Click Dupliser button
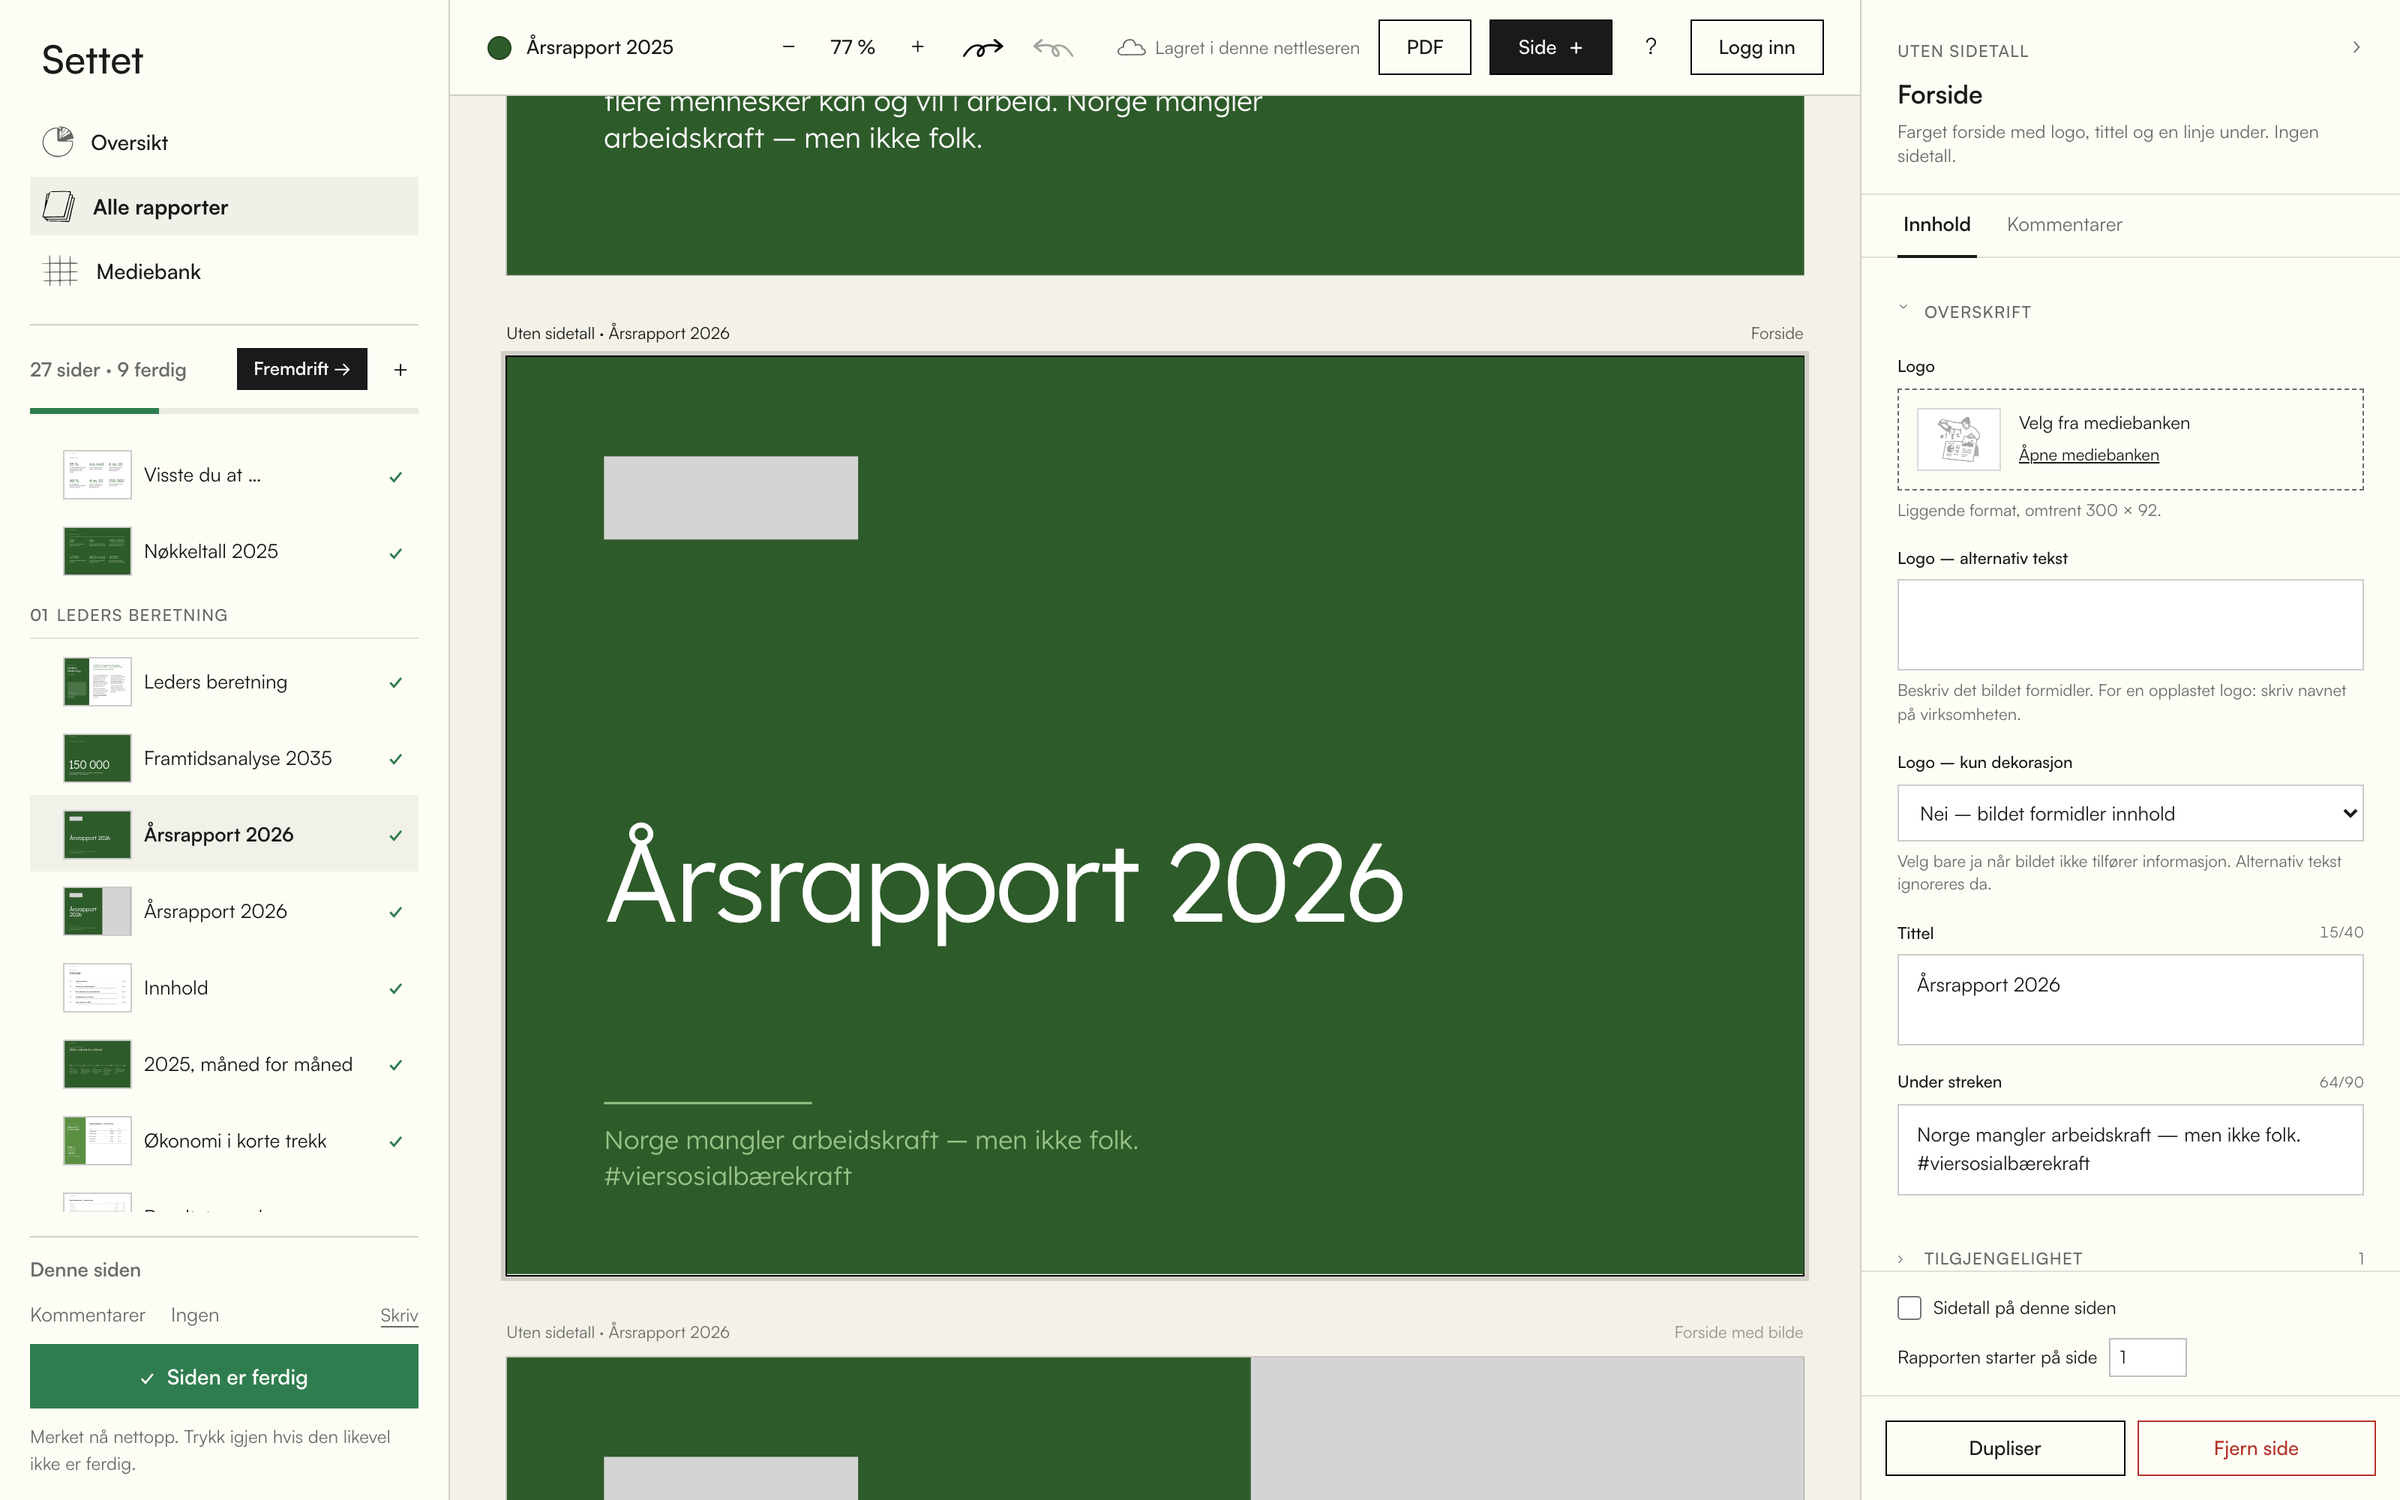2400x1500 pixels. coord(2004,1448)
